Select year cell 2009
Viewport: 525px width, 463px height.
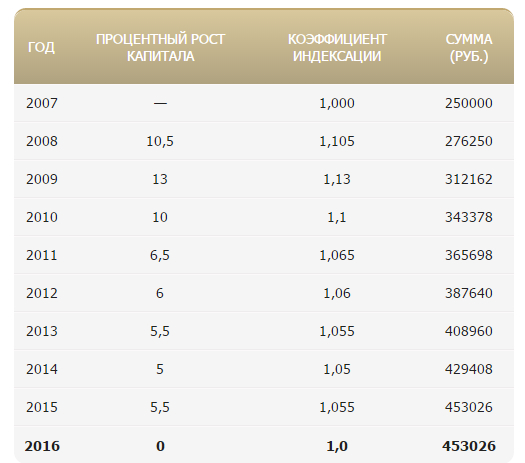[x=42, y=179]
